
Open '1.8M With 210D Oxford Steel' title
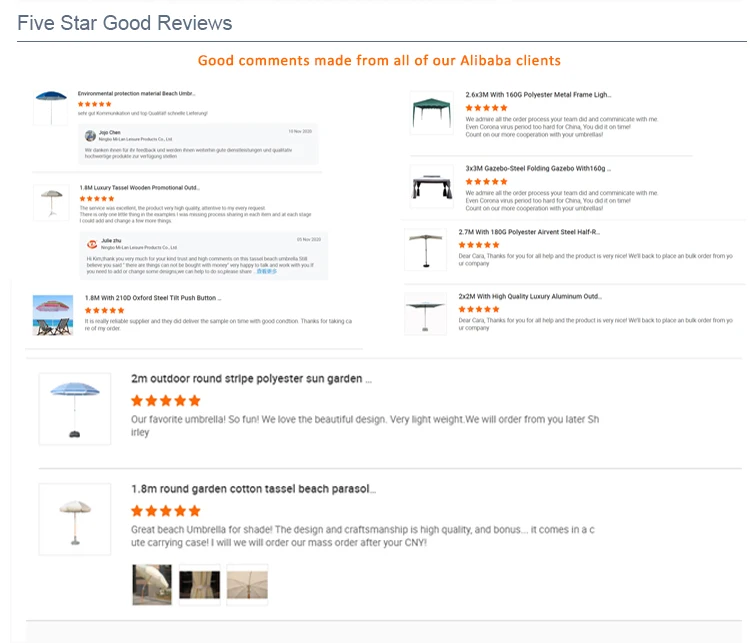pos(152,298)
